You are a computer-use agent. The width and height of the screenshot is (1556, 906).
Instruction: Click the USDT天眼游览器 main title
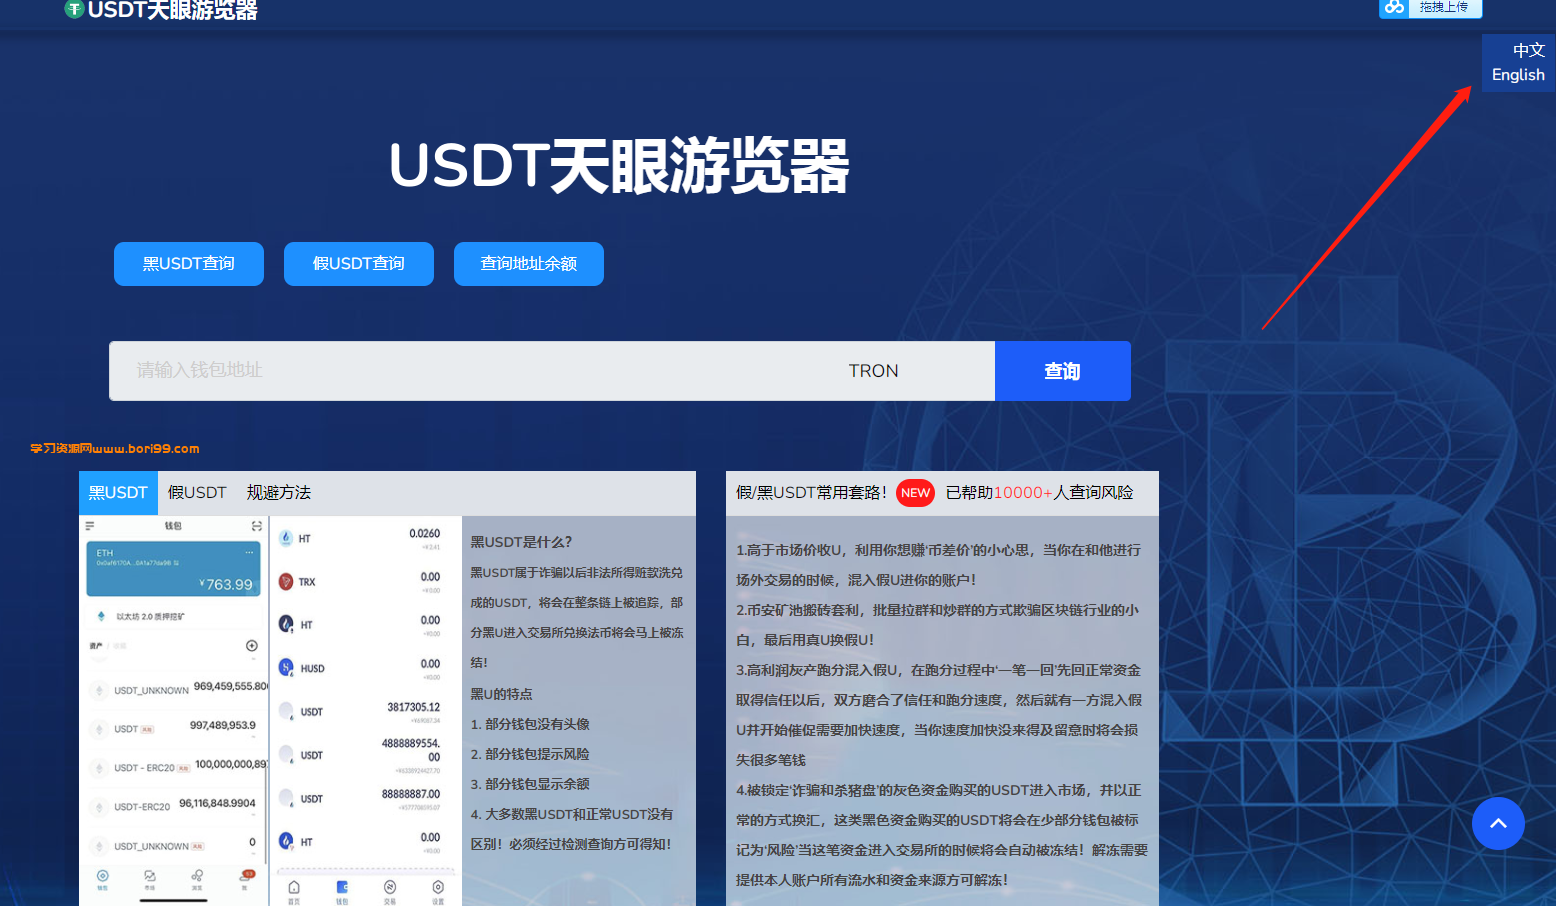click(x=619, y=166)
